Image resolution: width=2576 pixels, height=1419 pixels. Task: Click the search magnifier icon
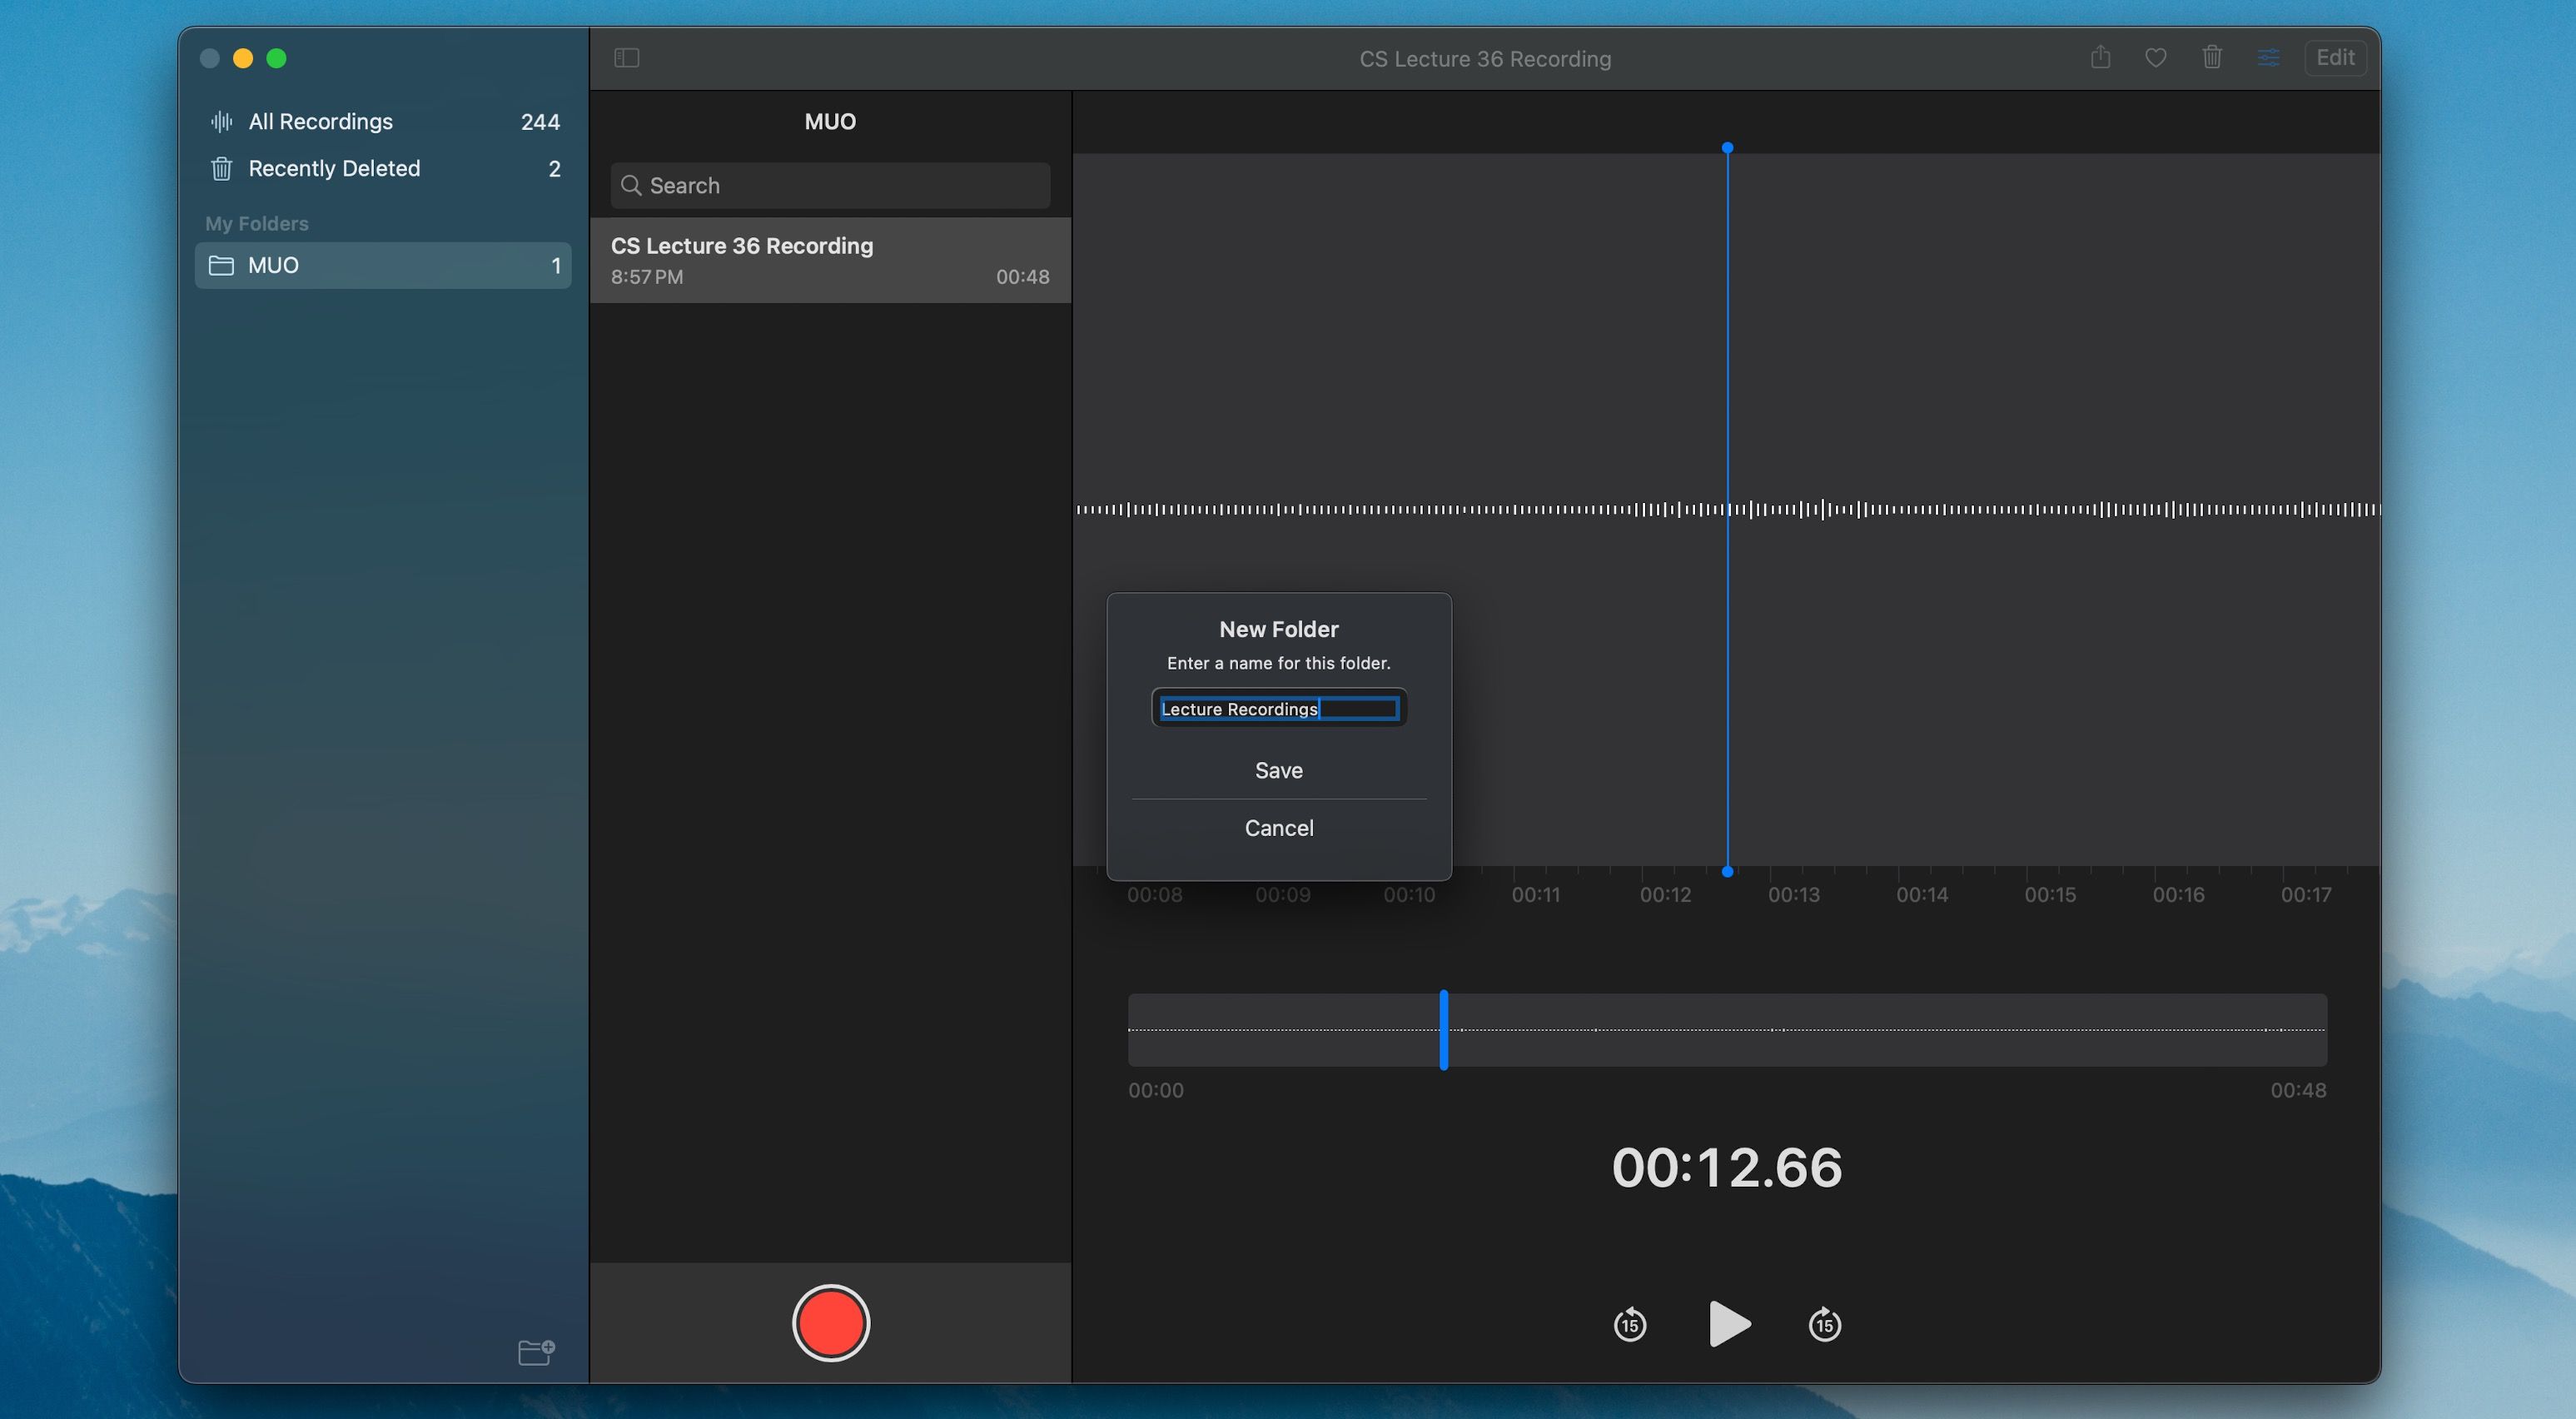coord(631,185)
